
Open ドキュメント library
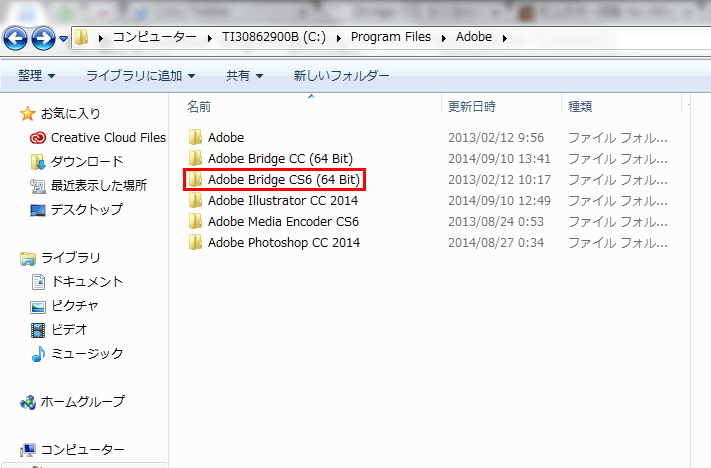pos(87,282)
